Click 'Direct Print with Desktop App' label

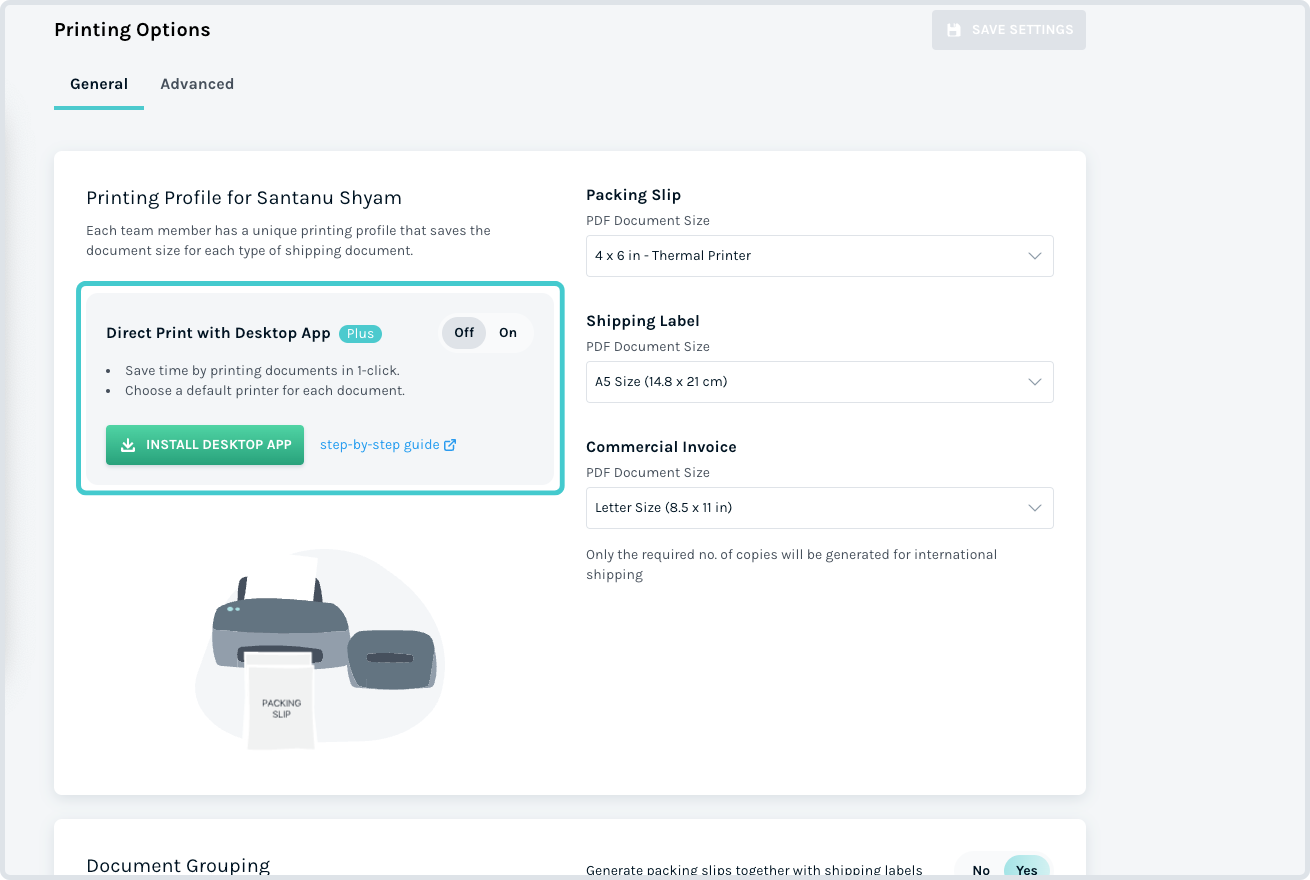(x=218, y=333)
